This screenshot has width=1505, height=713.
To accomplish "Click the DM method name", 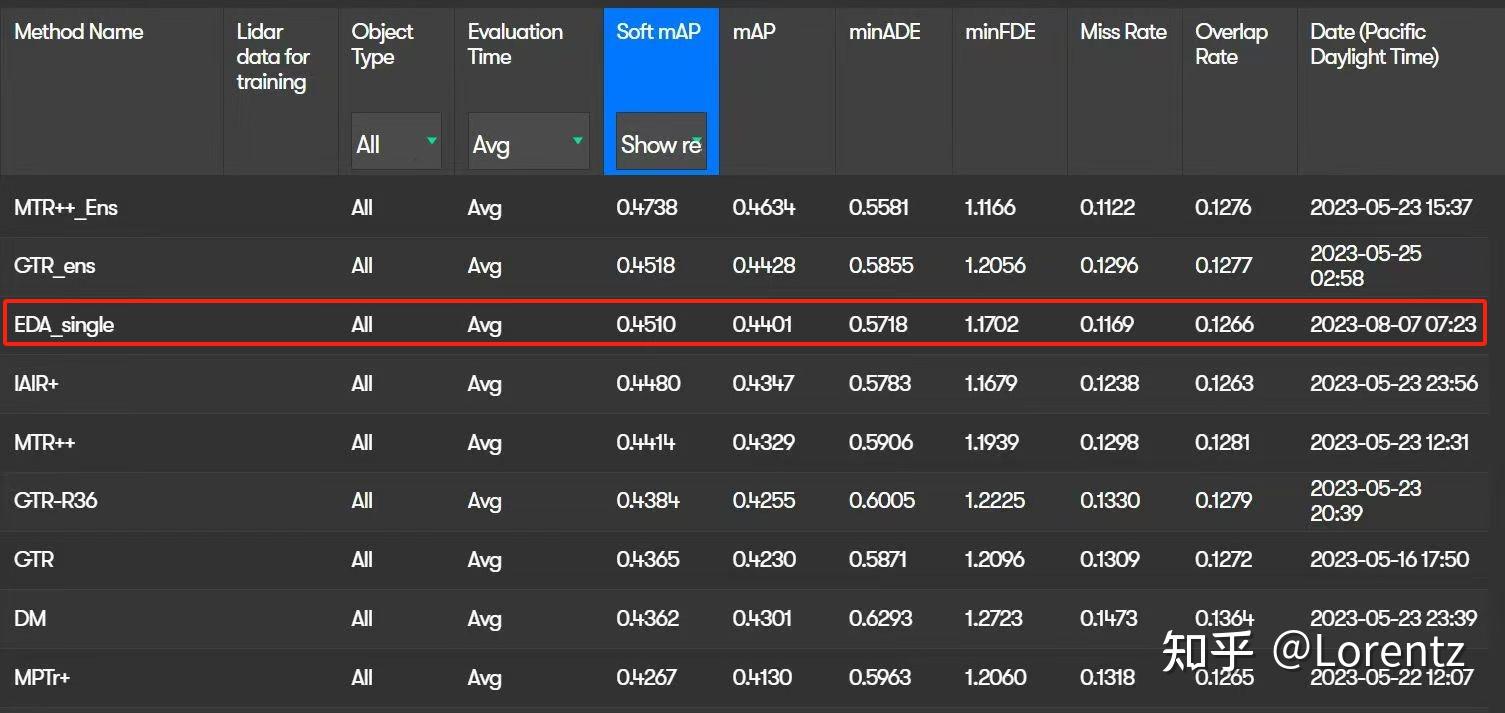I will point(30,619).
